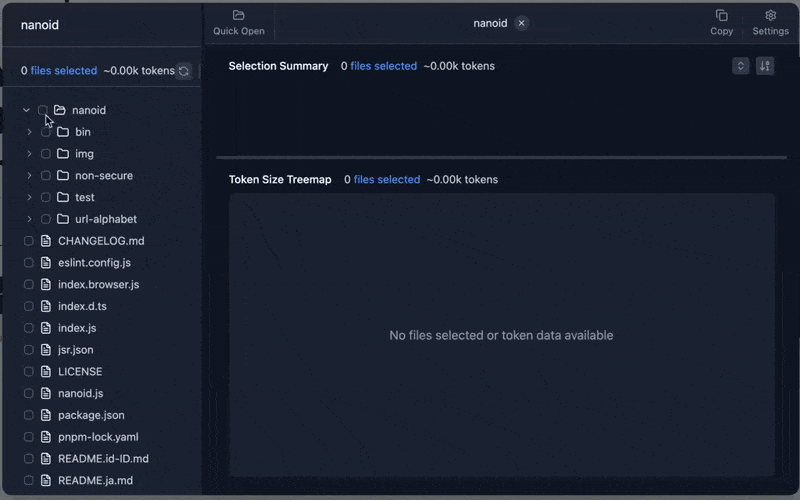This screenshot has width=800, height=500.
Task: Click the package.json file icon
Action: pyautogui.click(x=46, y=415)
